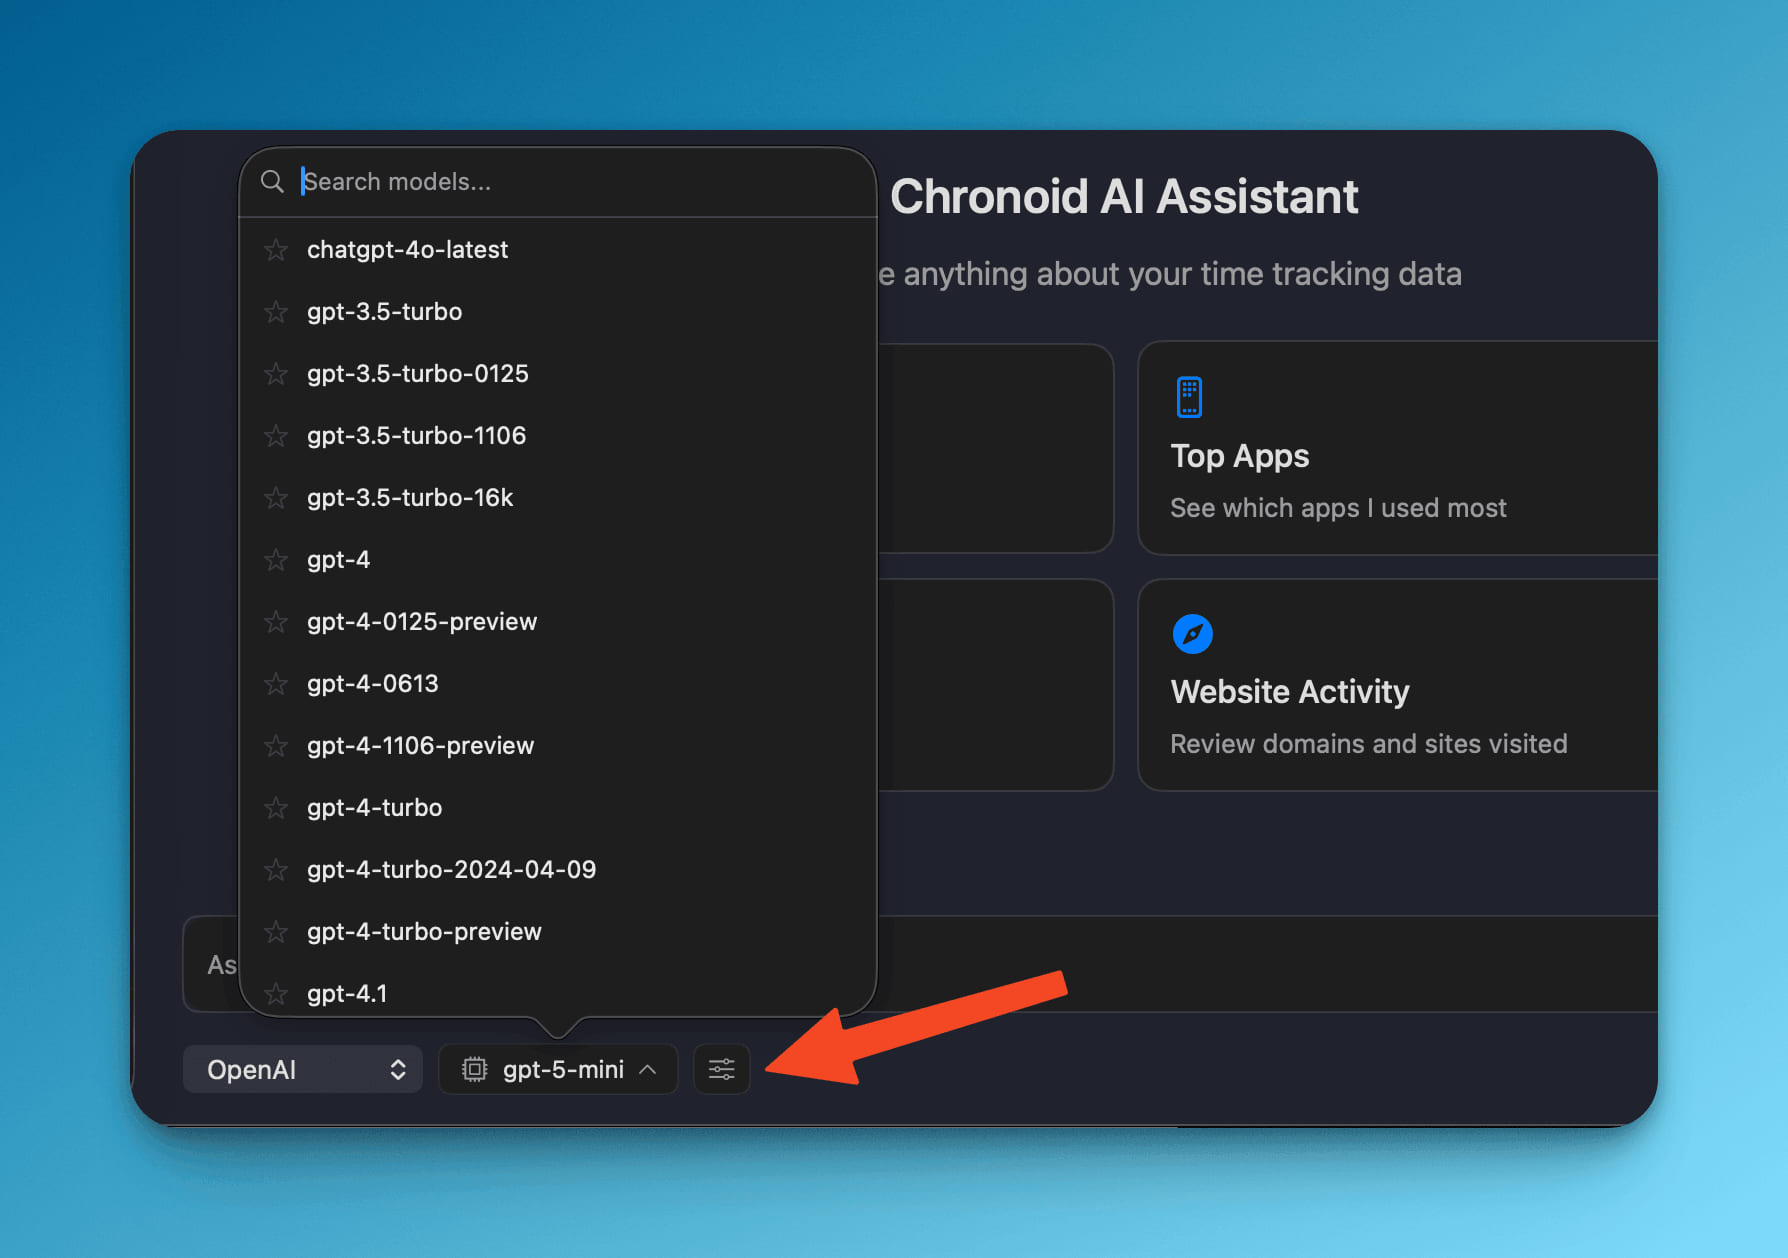Open the Top Apps suggestion card

point(1396,448)
